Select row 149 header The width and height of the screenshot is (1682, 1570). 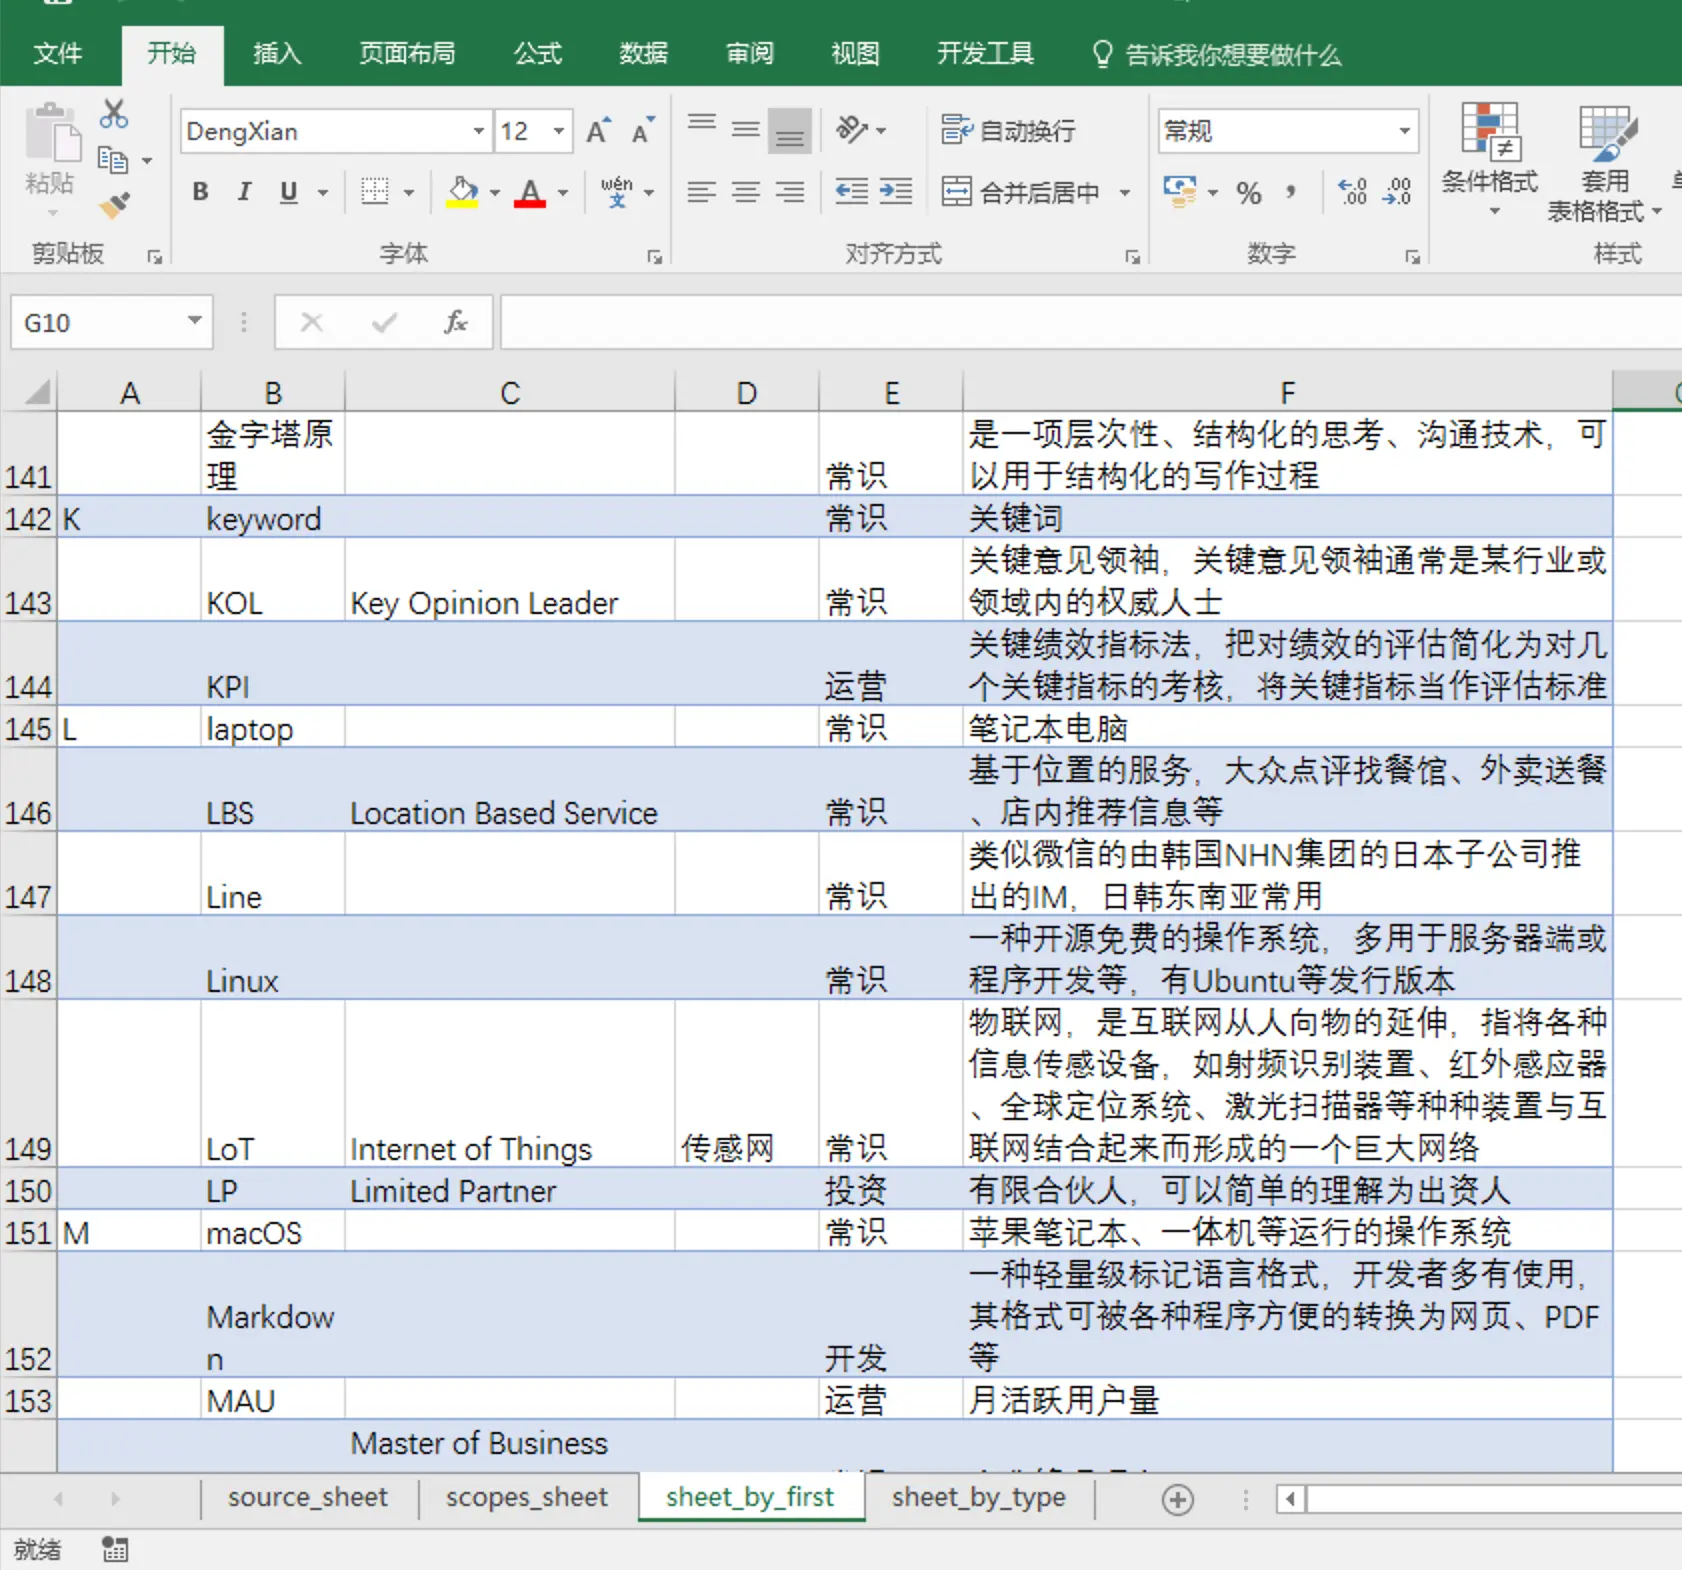[28, 1084]
